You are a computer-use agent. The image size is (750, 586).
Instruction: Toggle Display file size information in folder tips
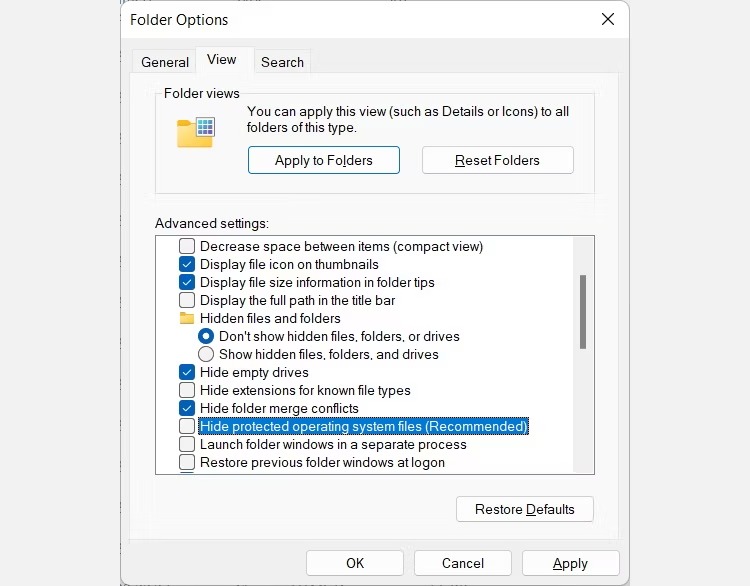coord(187,282)
